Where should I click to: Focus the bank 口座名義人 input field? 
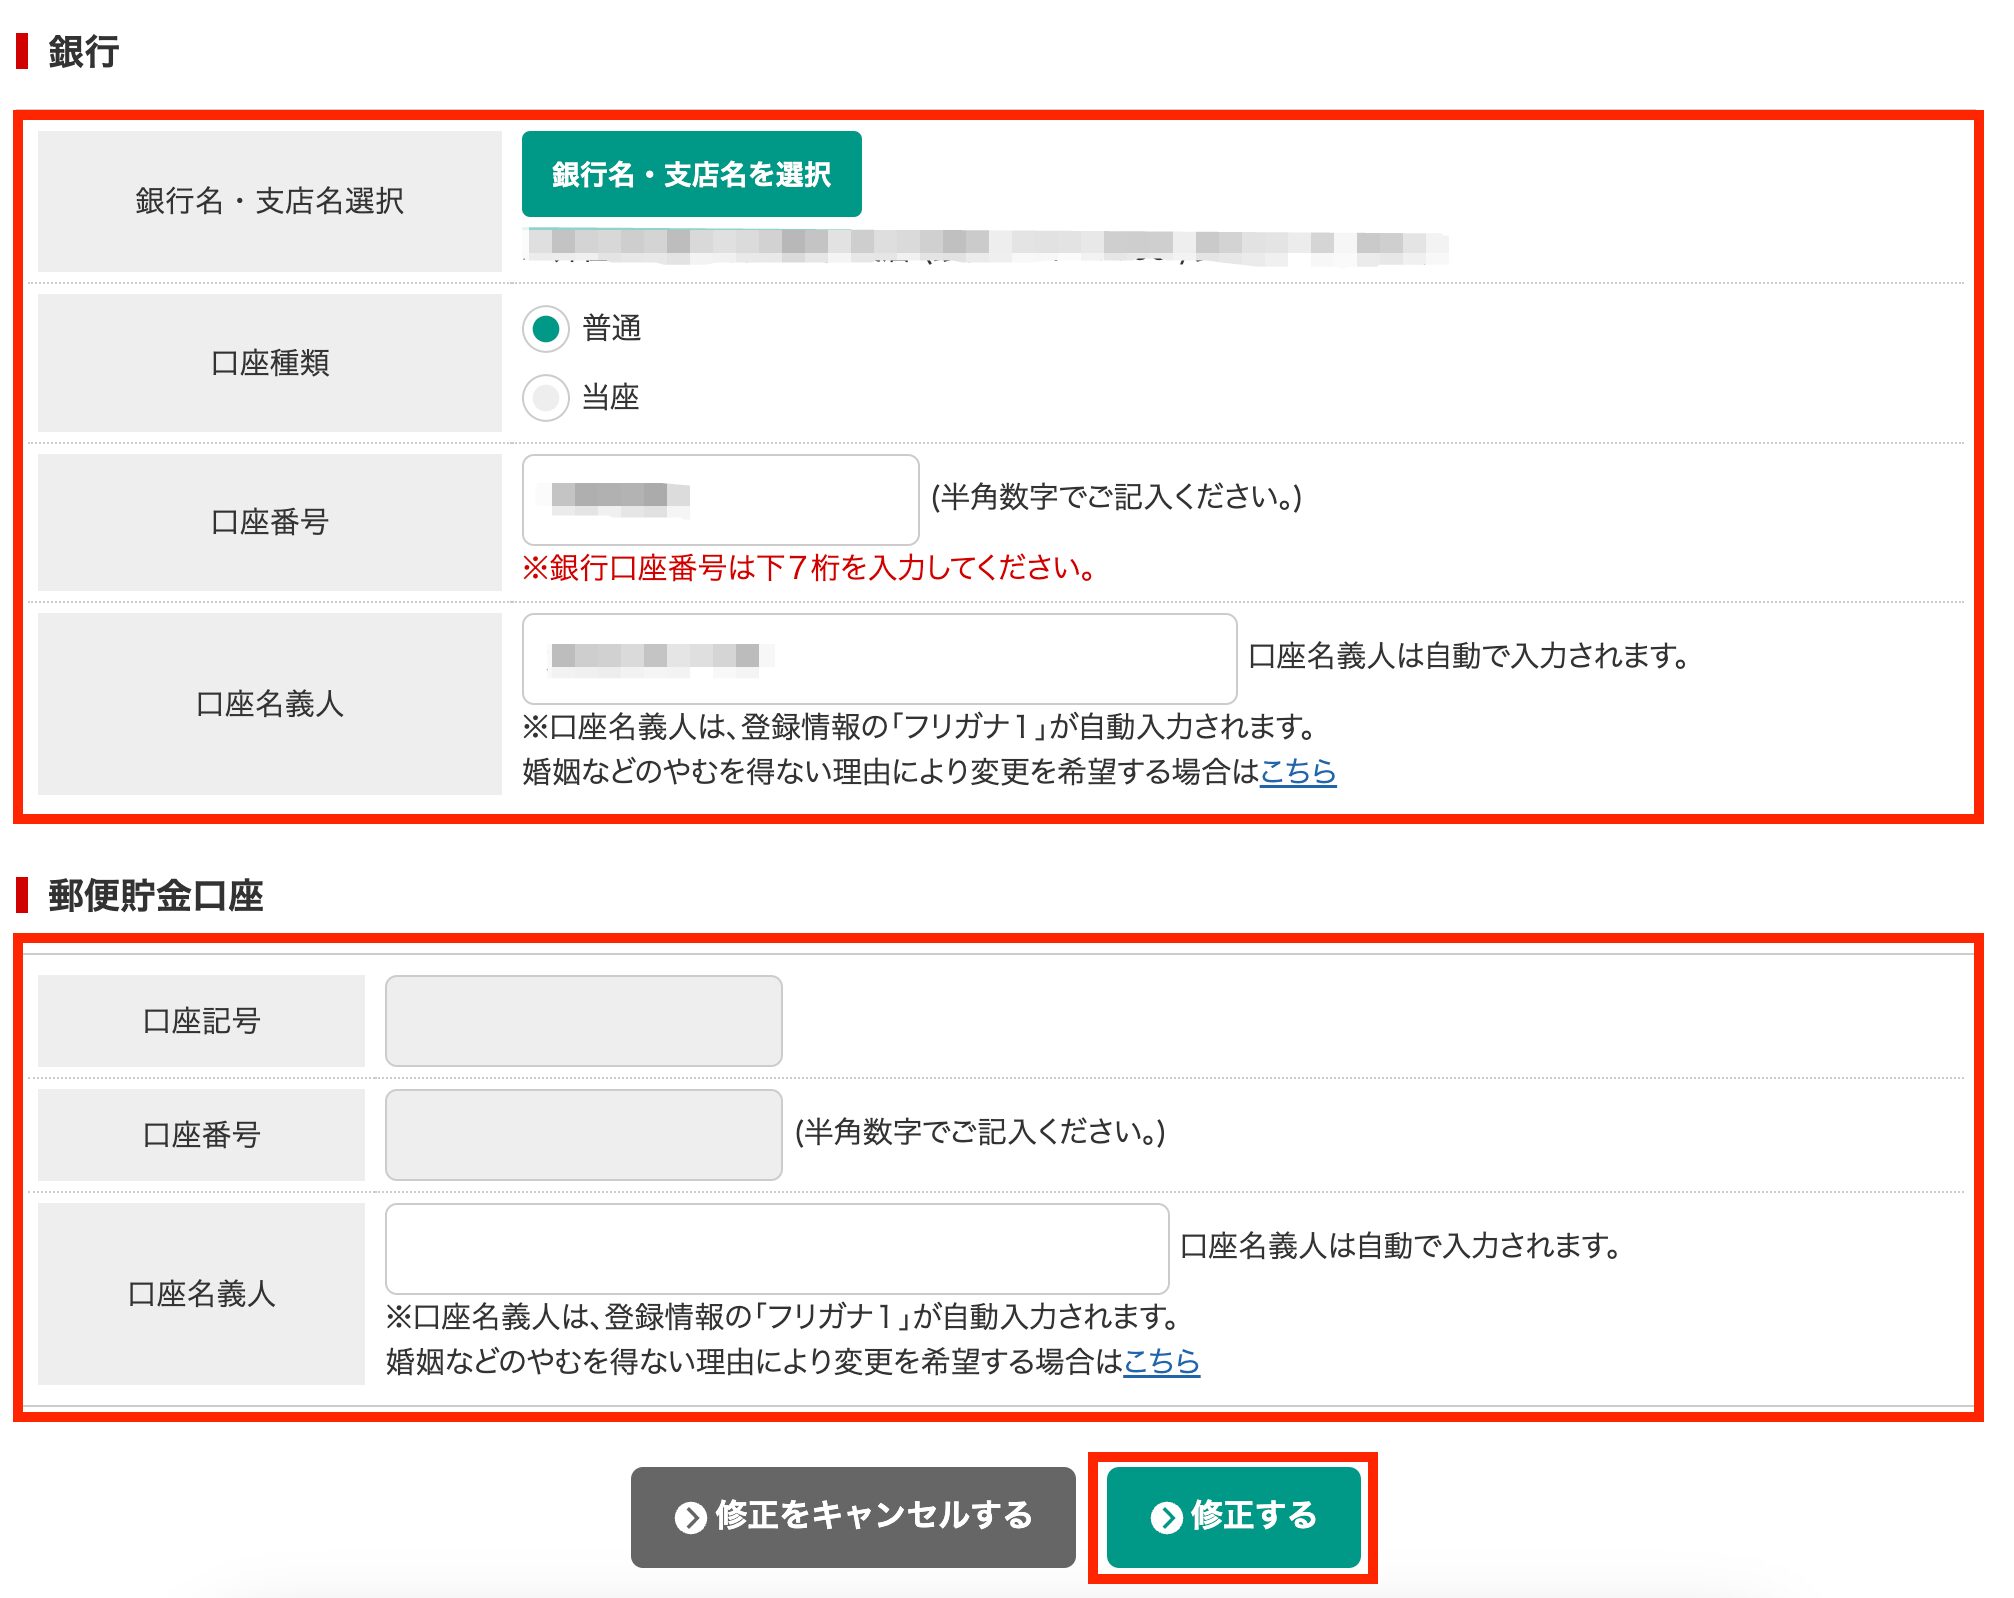point(879,658)
